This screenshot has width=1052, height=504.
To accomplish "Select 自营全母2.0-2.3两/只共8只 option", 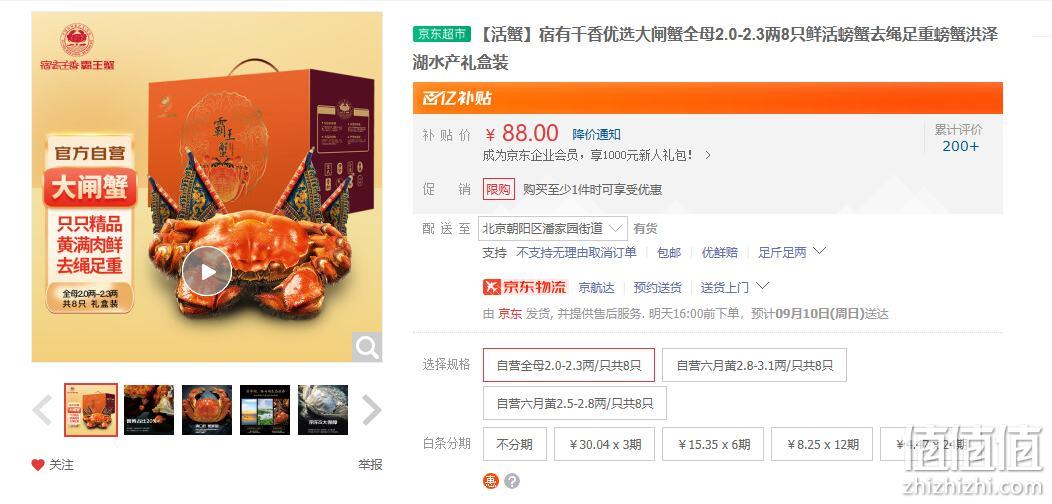I will pos(569,365).
